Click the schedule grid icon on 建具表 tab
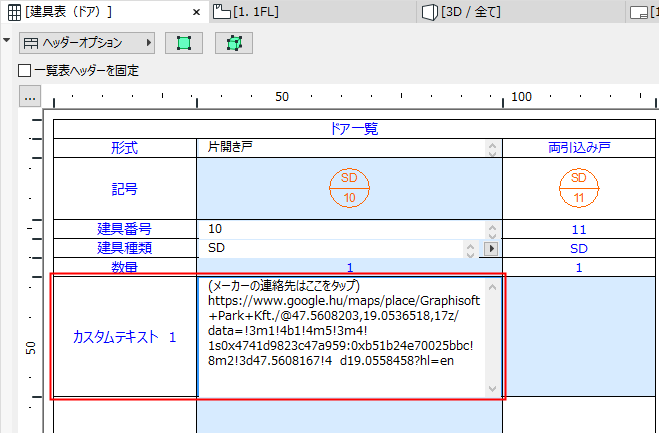659x433 pixels. 14,13
